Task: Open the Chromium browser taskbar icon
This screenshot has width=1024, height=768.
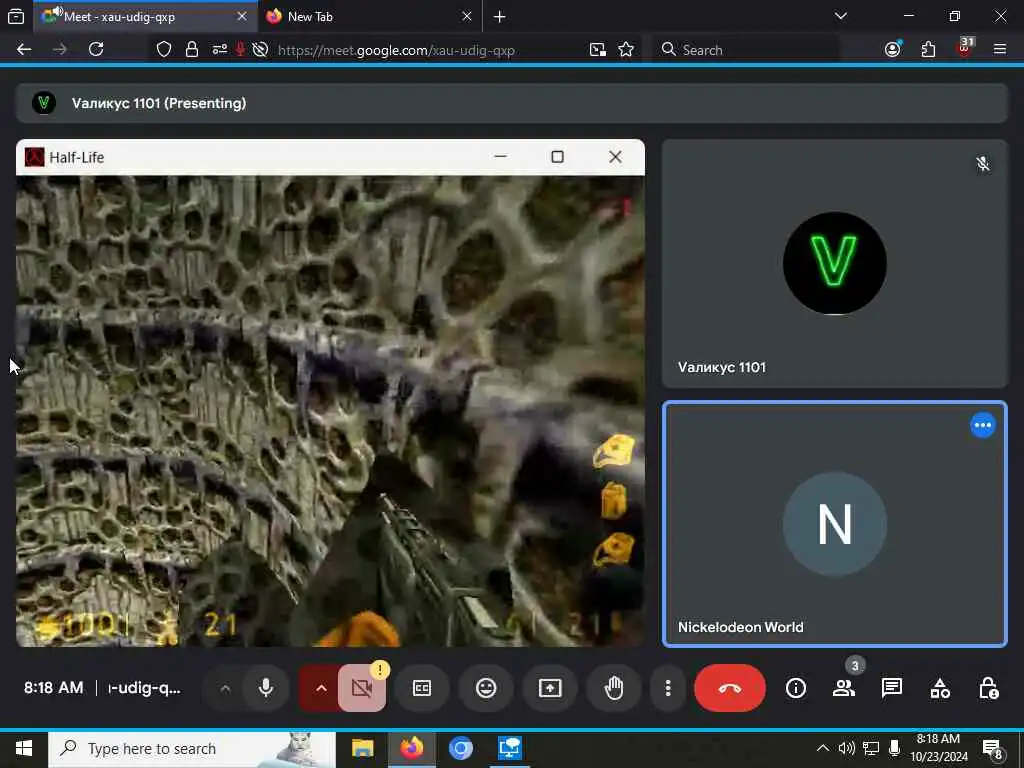Action: click(x=460, y=748)
